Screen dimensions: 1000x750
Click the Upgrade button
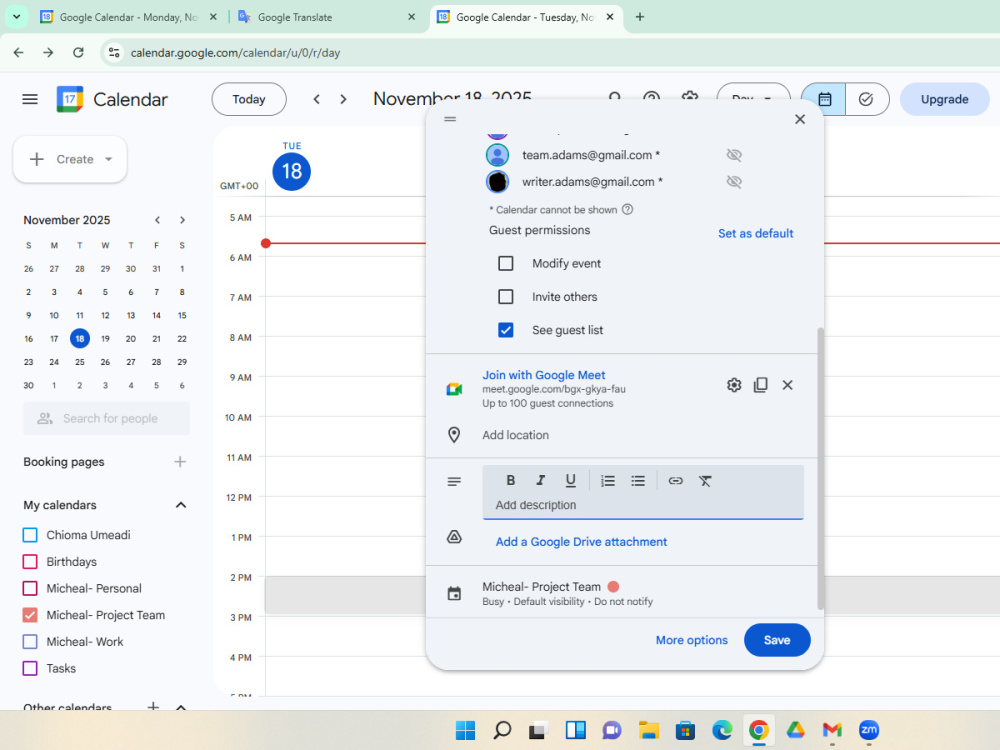[945, 99]
